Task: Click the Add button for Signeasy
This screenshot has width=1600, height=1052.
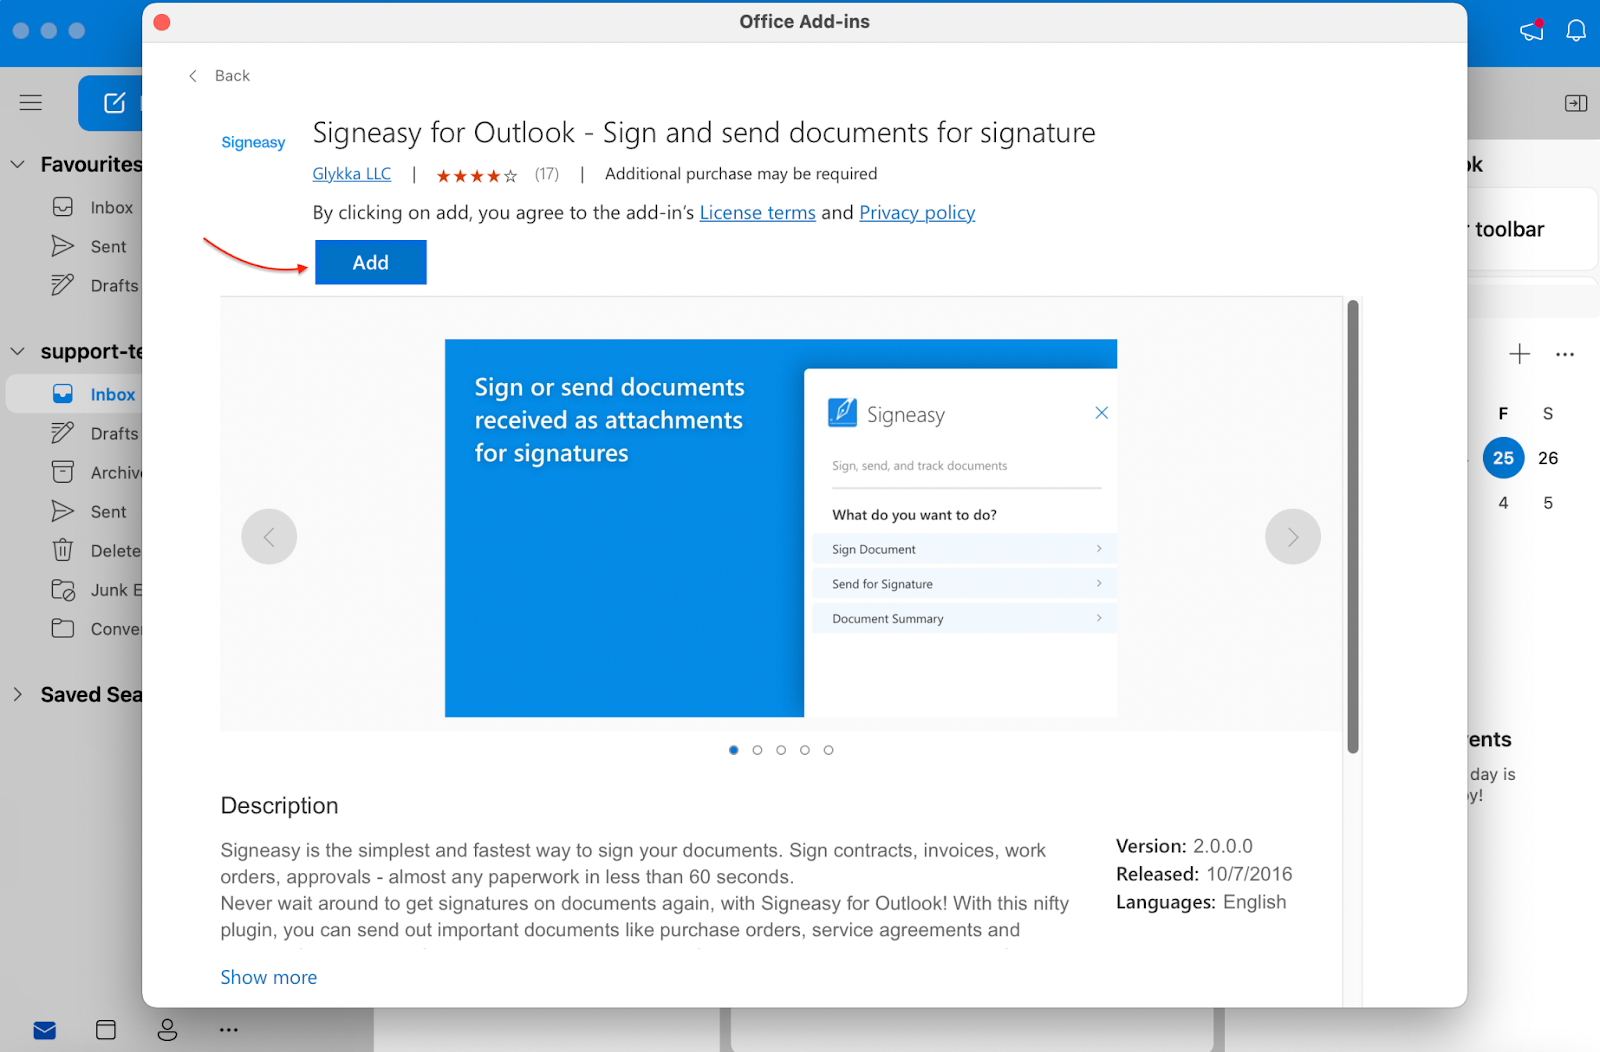Action: pos(371,262)
